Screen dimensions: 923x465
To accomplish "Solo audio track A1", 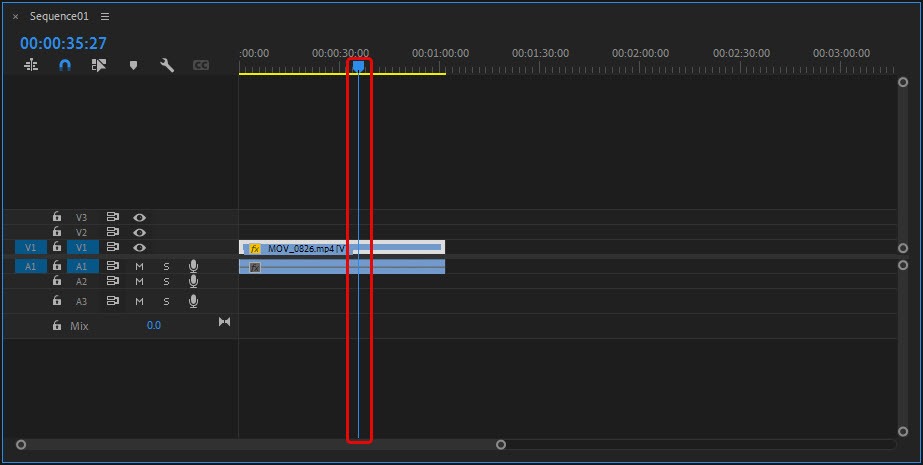I will point(167,266).
